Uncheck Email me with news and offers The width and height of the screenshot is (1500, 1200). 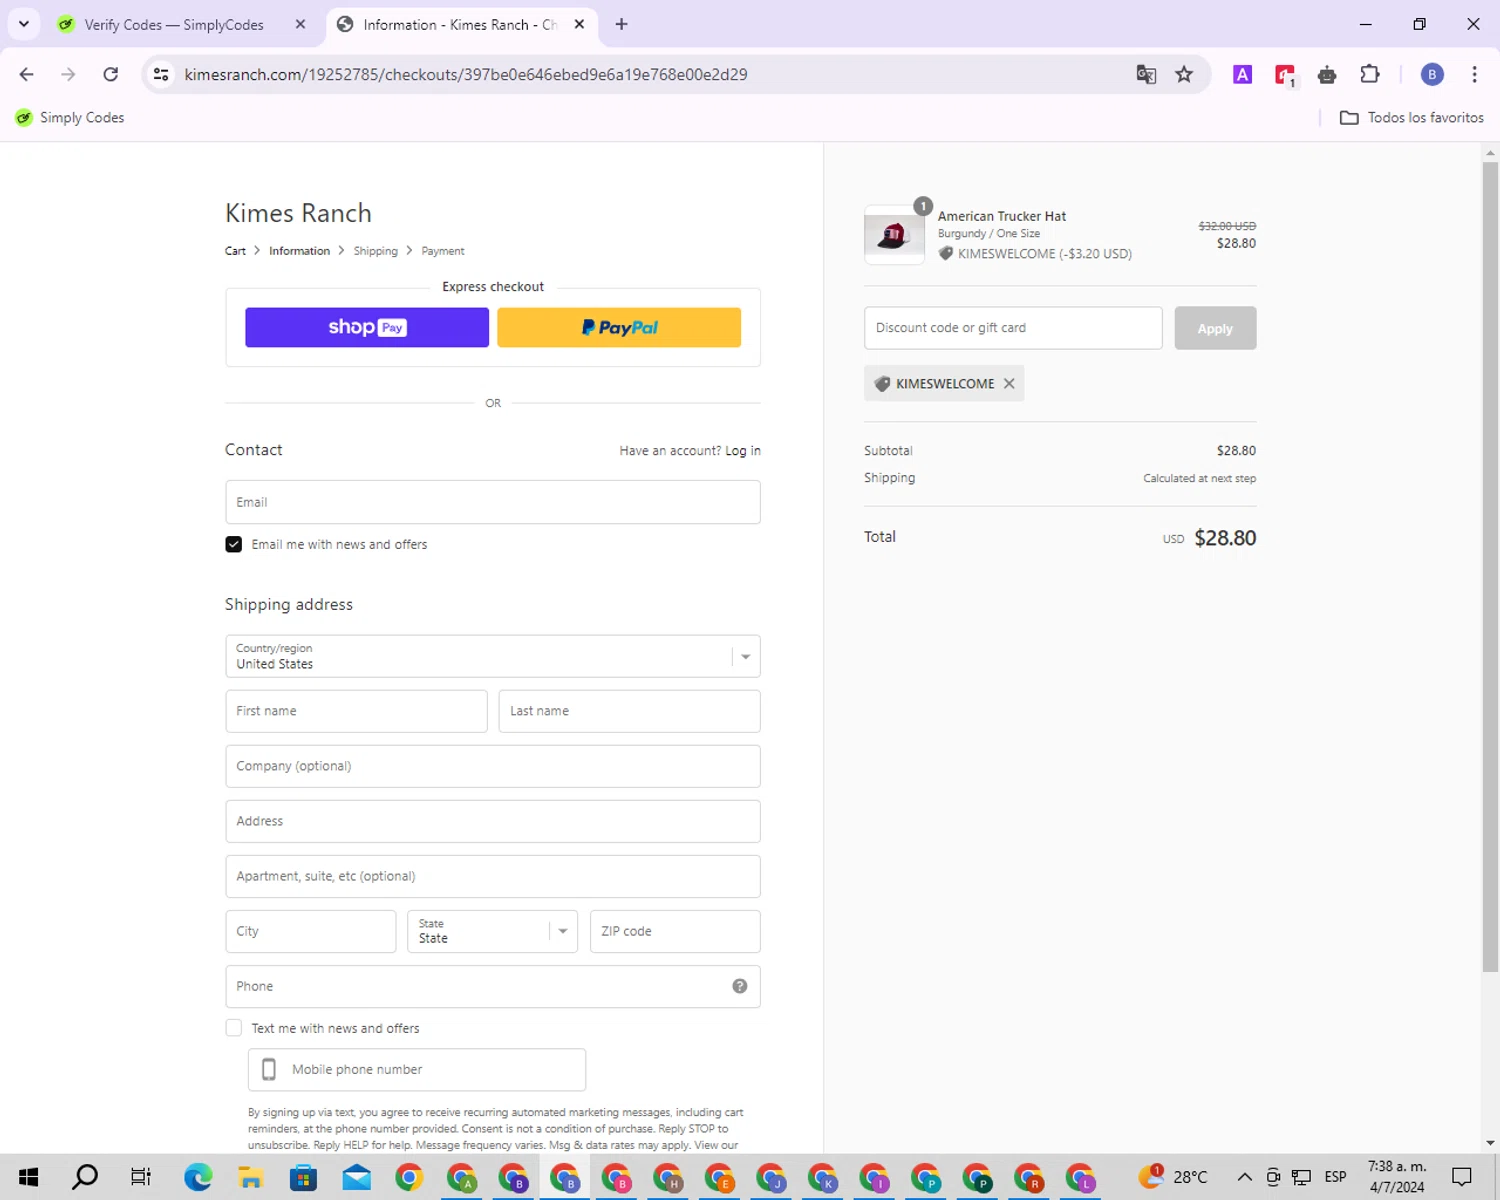tap(233, 544)
